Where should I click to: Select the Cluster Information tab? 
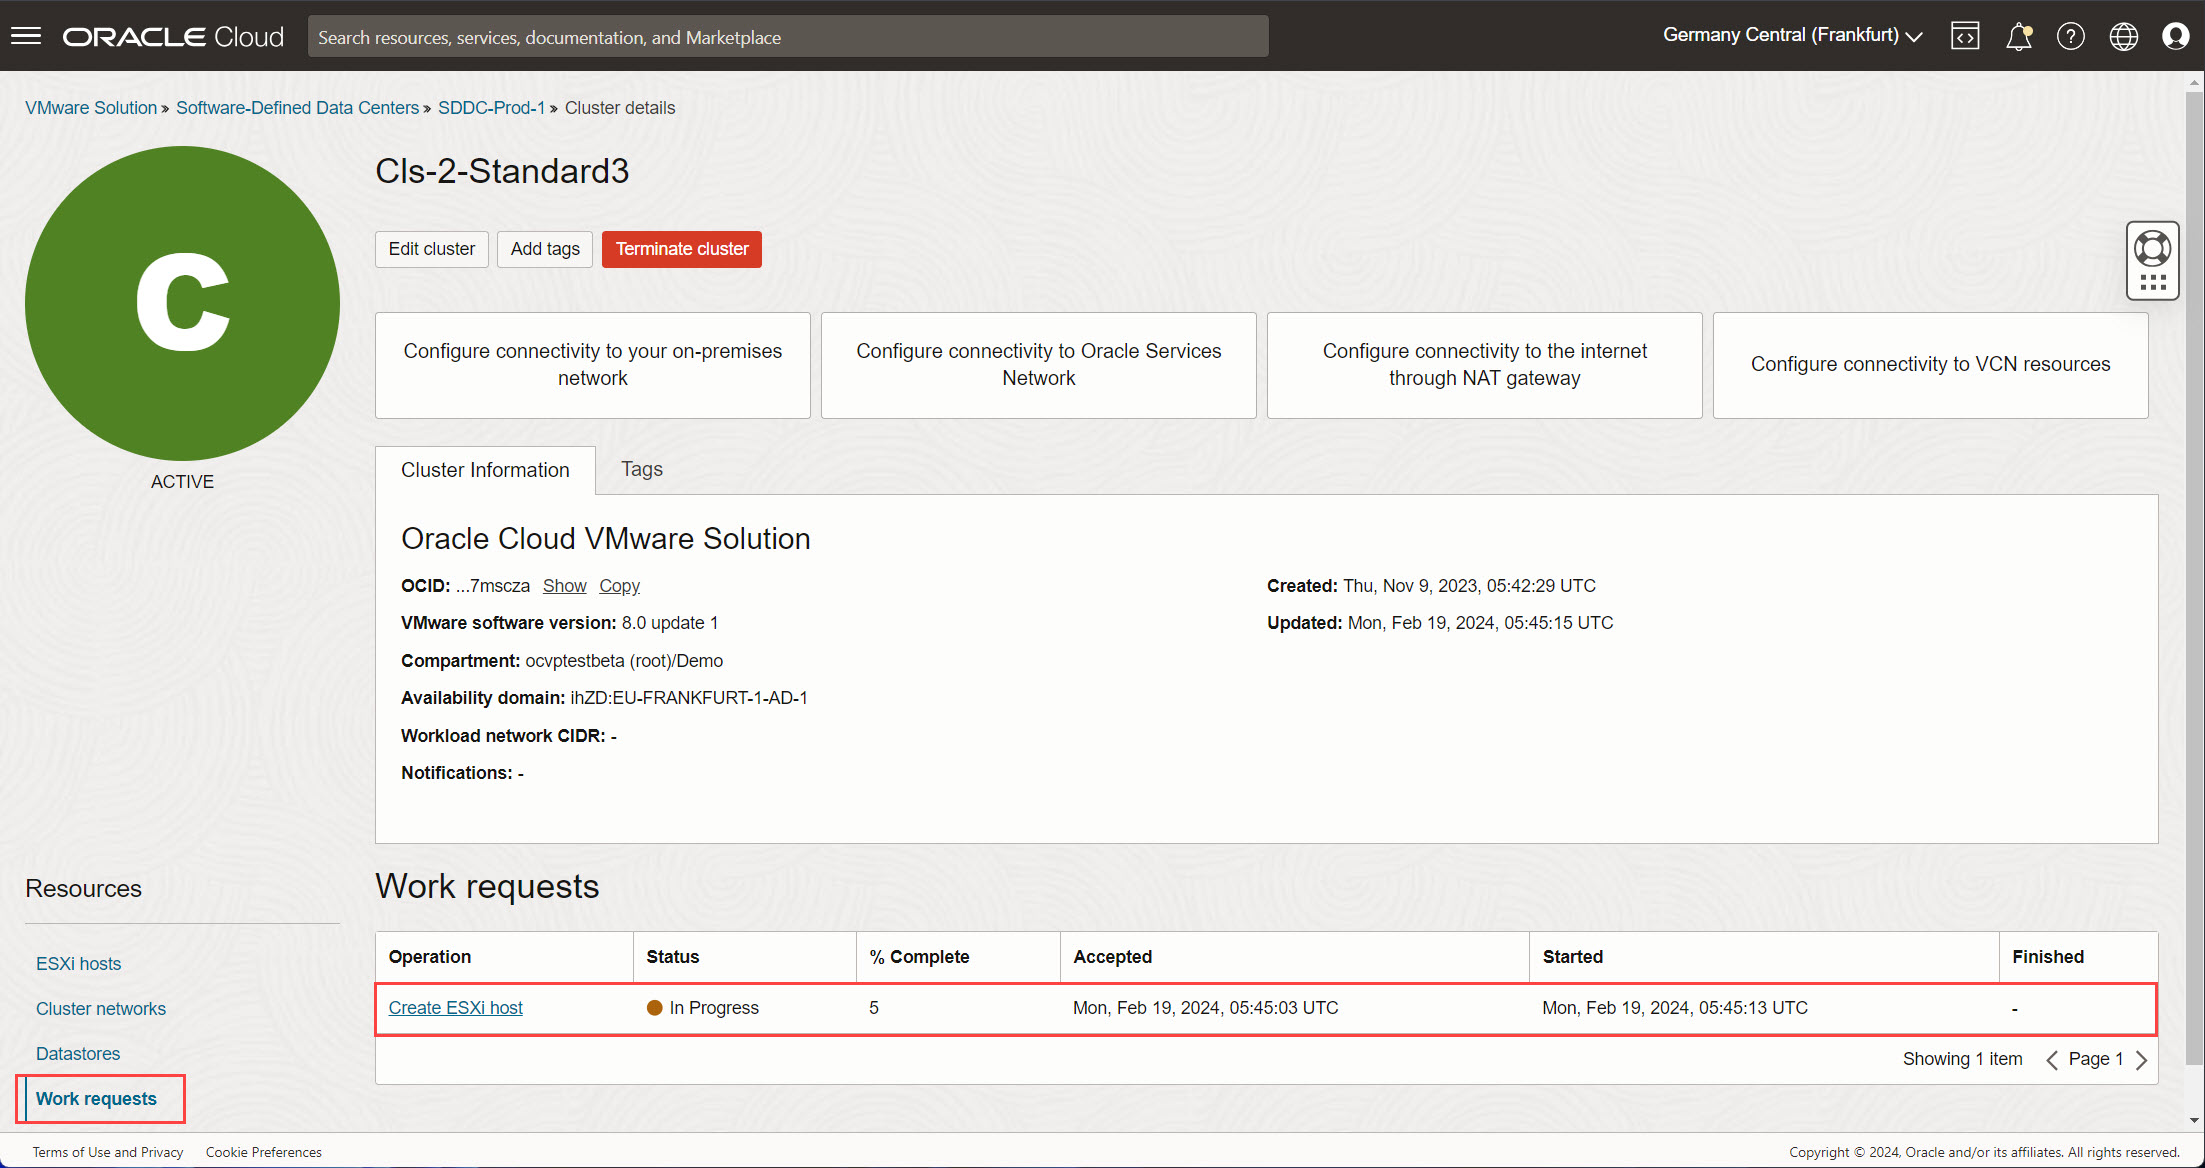point(485,470)
